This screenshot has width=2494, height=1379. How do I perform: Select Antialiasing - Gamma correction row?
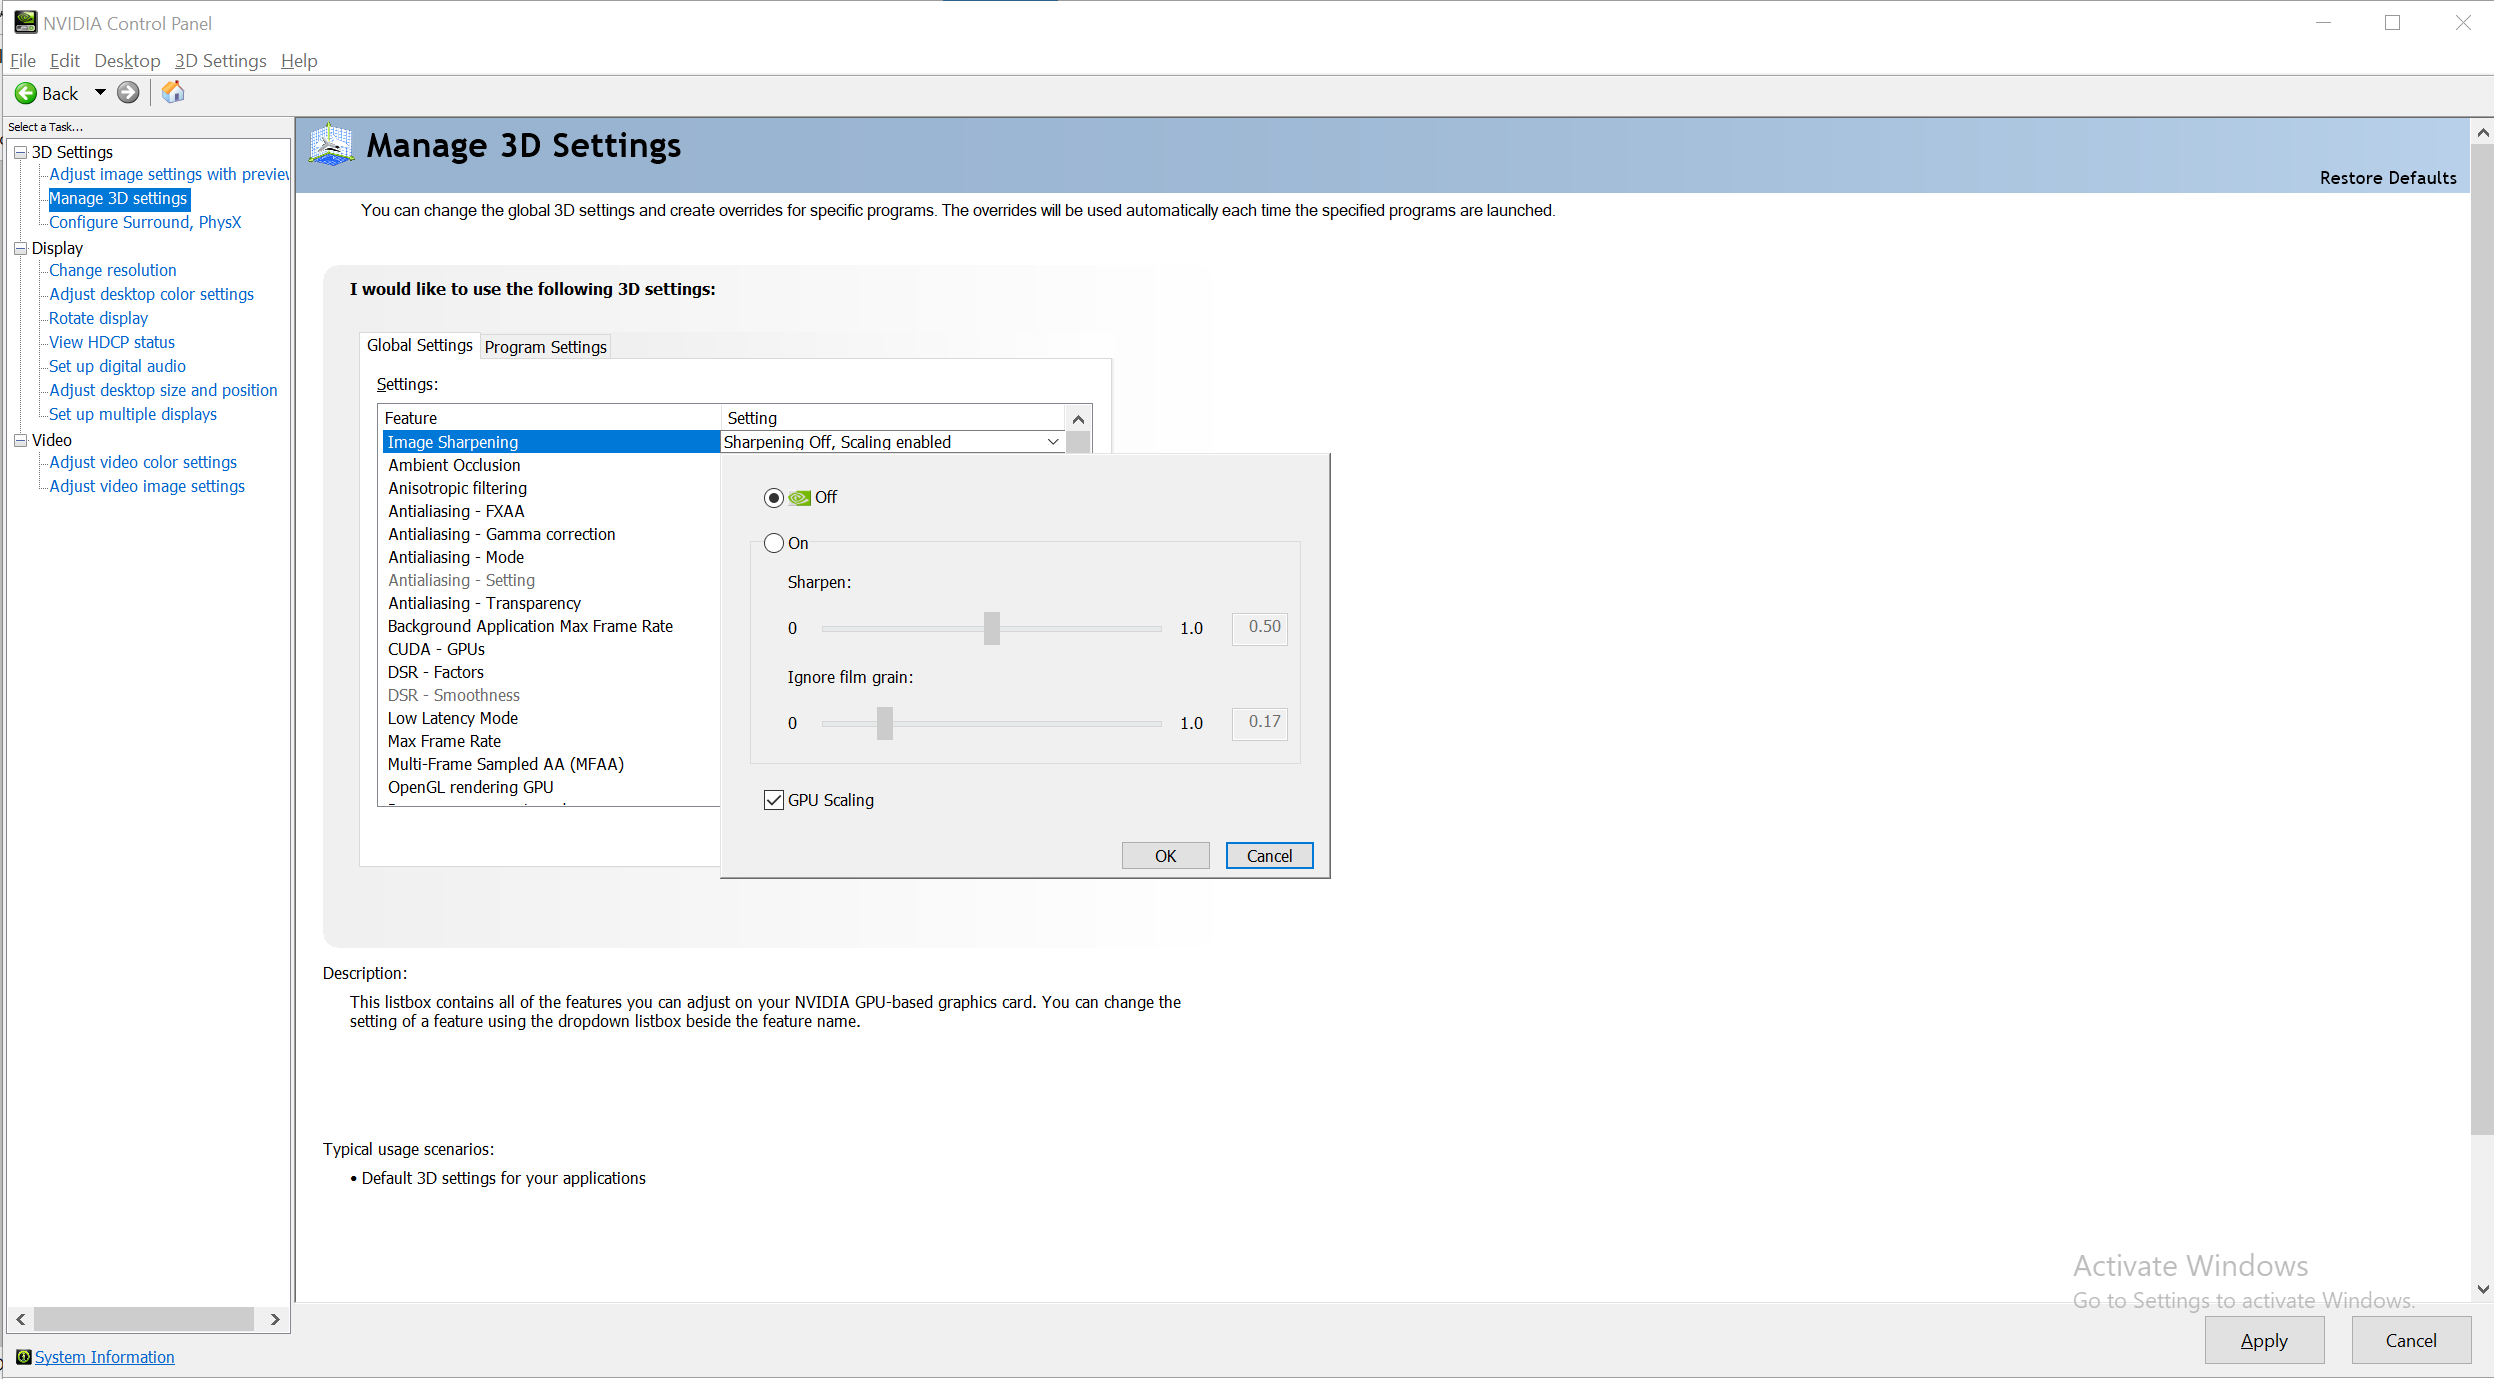(551, 534)
